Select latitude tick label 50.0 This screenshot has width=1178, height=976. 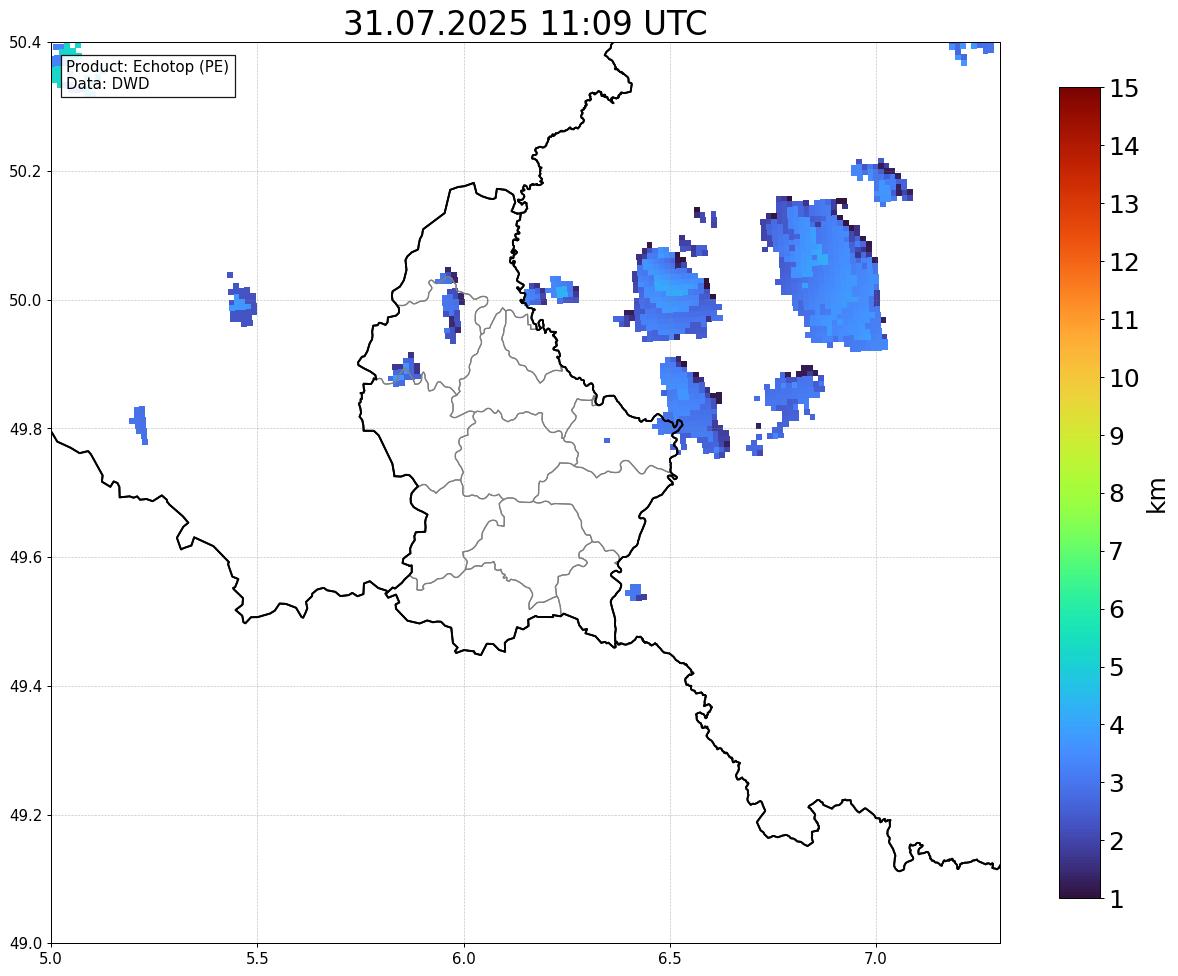pyautogui.click(x=25, y=301)
